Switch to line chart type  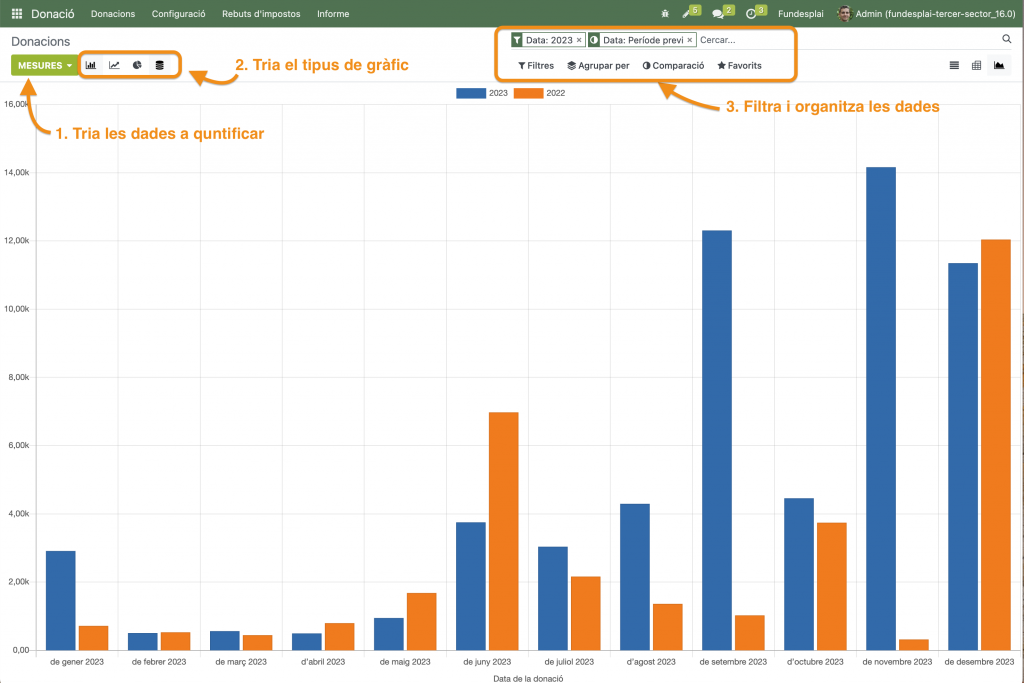tap(114, 65)
